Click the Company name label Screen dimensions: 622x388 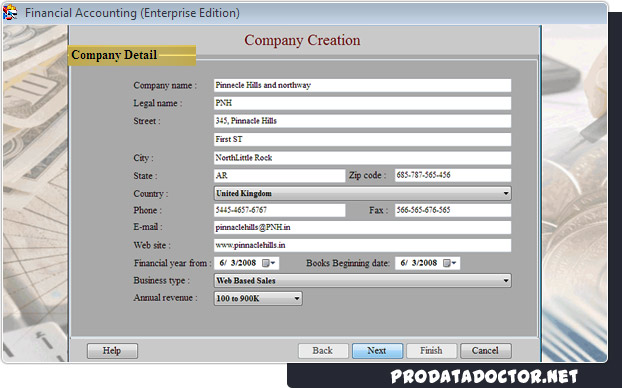pos(165,85)
